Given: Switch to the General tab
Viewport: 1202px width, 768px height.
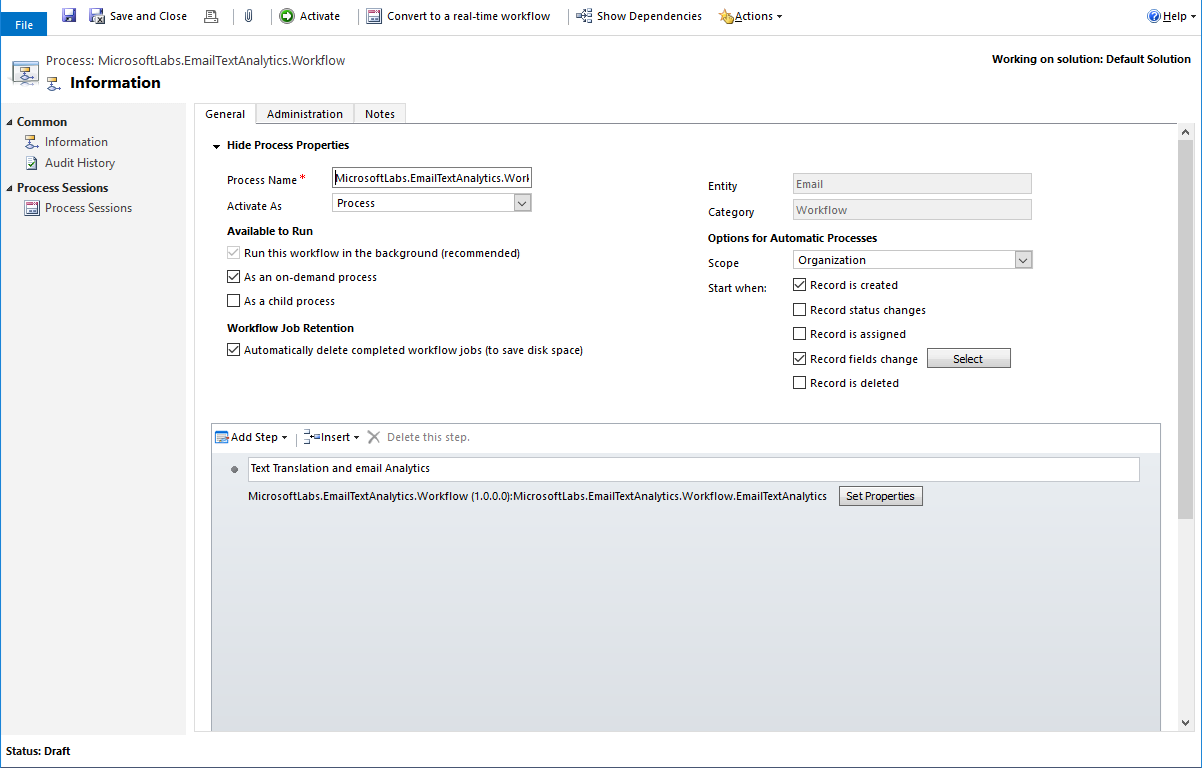Looking at the screenshot, I should (x=225, y=114).
